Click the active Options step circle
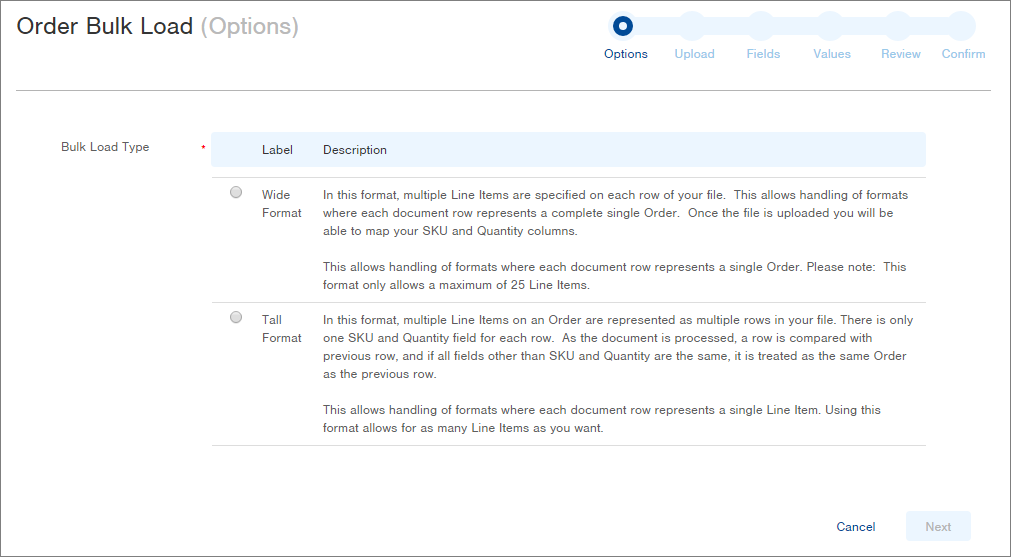The height and width of the screenshot is (557, 1011). [x=623, y=25]
